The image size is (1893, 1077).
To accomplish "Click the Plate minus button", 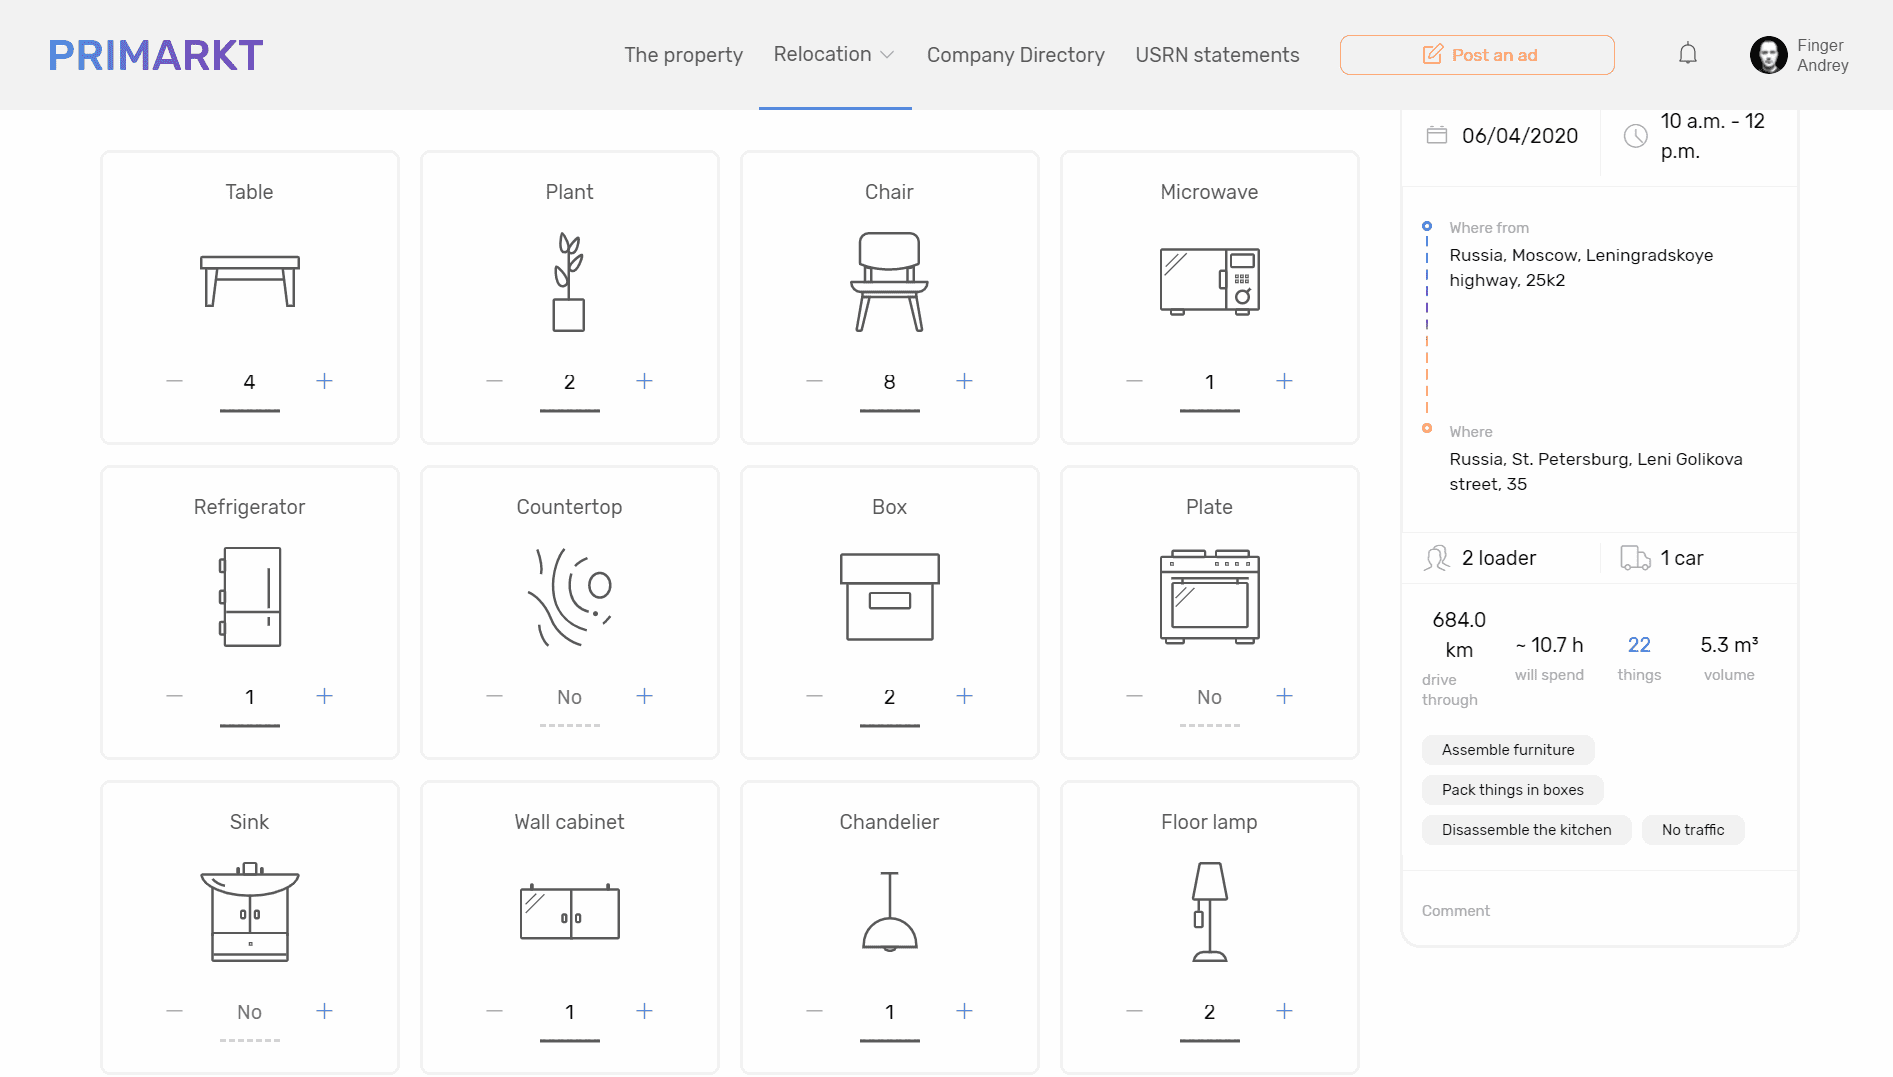I will point(1134,696).
